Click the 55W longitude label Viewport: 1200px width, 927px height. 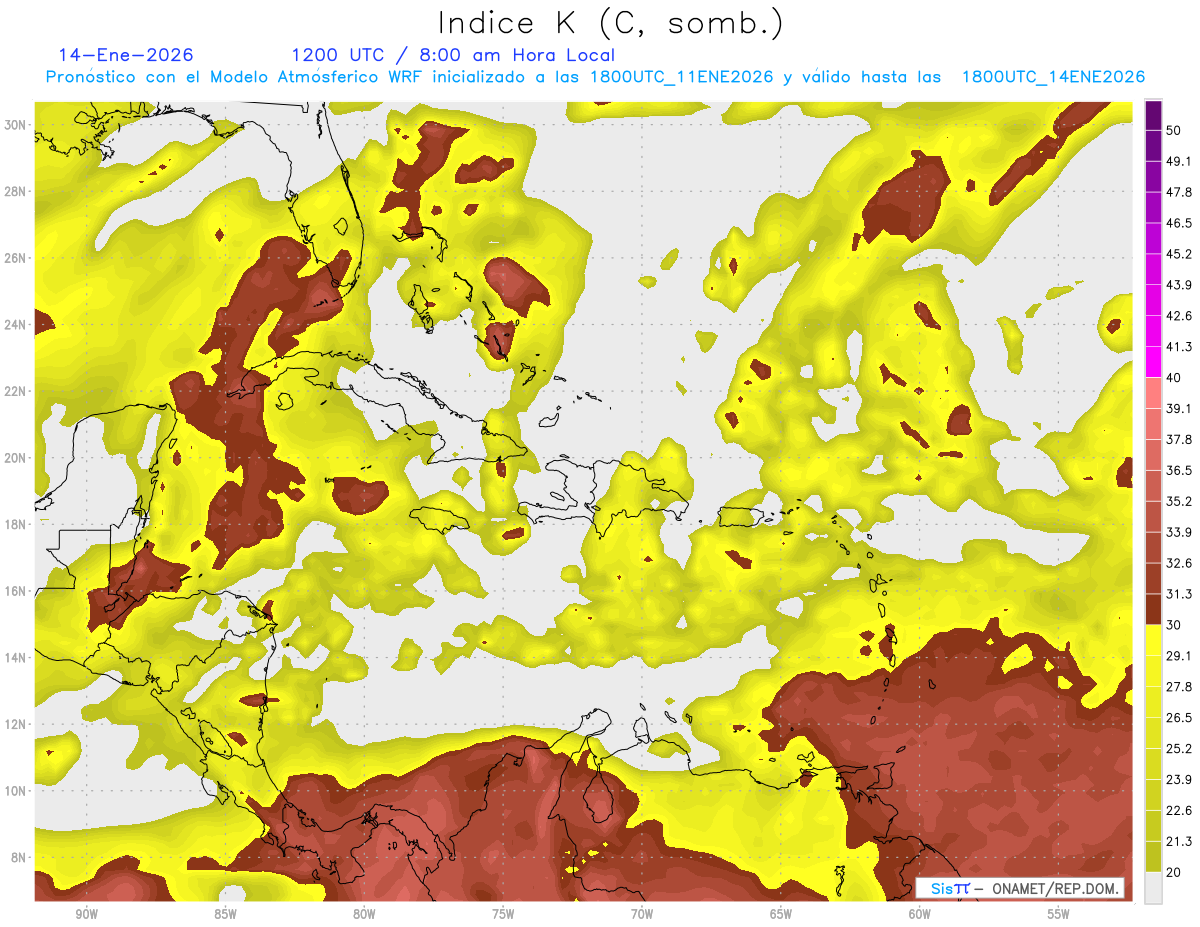[x=1059, y=914]
